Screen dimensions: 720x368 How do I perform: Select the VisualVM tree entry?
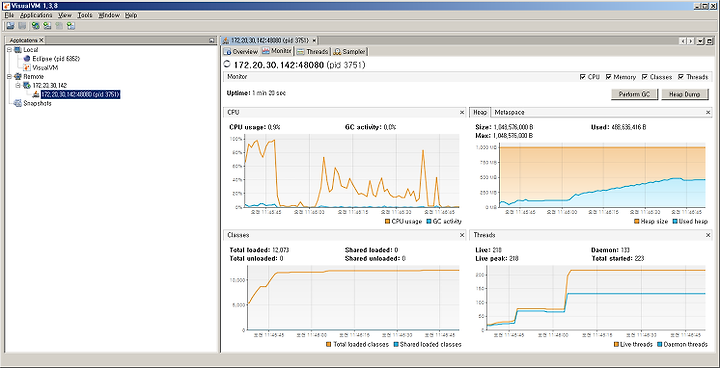click(45, 67)
